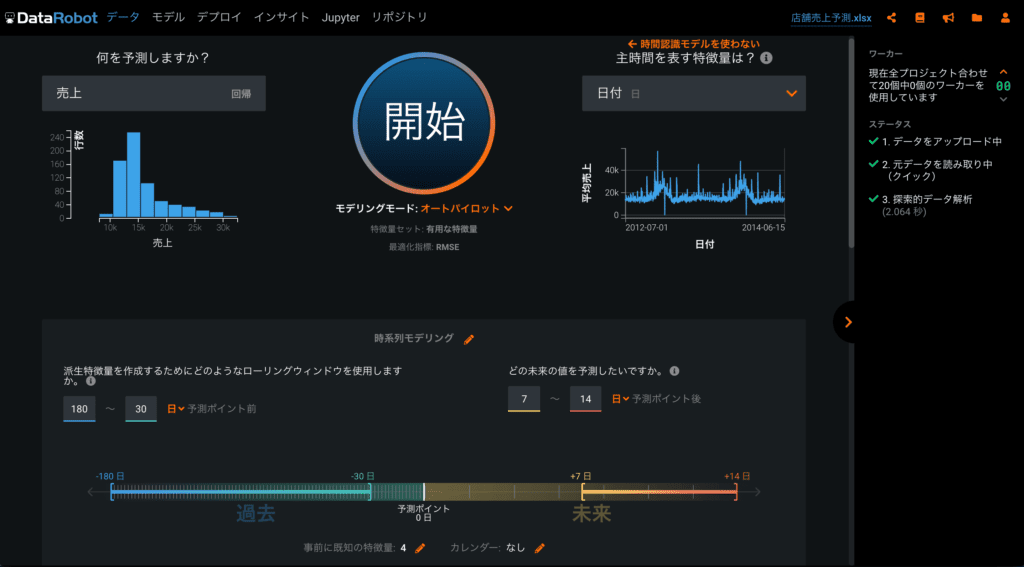This screenshot has width=1024, height=567.
Task: Open the share icon in top bar
Action: [x=891, y=18]
